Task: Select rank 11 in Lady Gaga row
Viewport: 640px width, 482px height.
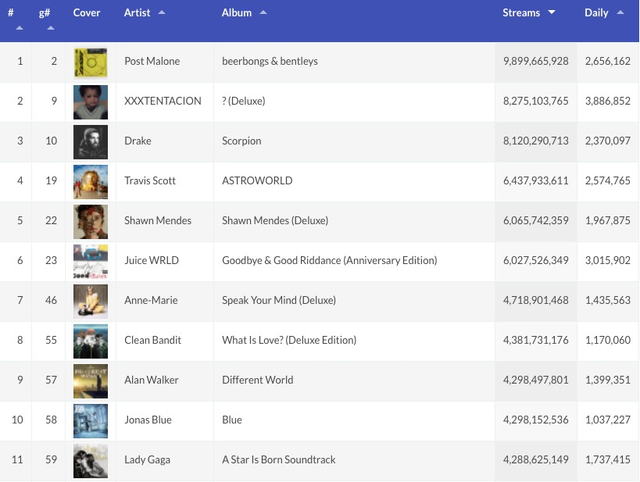Action: click(x=17, y=460)
